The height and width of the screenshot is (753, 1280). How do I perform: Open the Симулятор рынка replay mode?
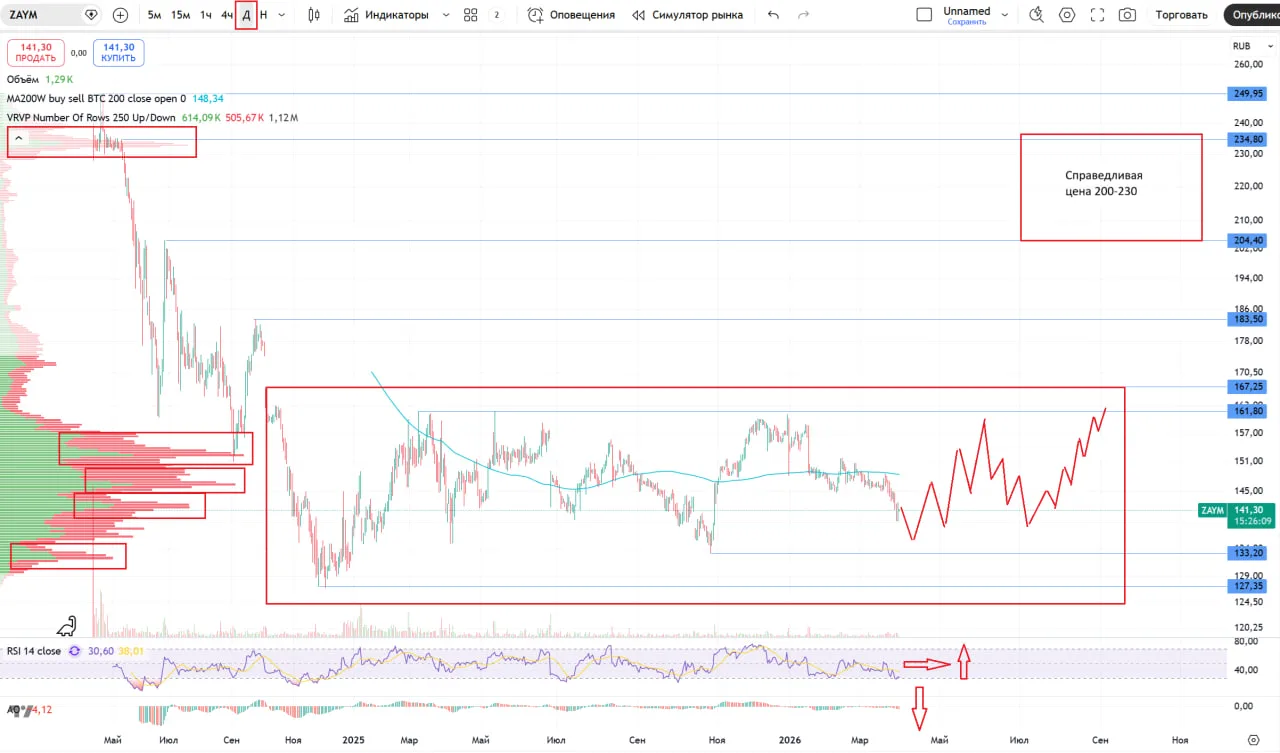click(x=687, y=15)
